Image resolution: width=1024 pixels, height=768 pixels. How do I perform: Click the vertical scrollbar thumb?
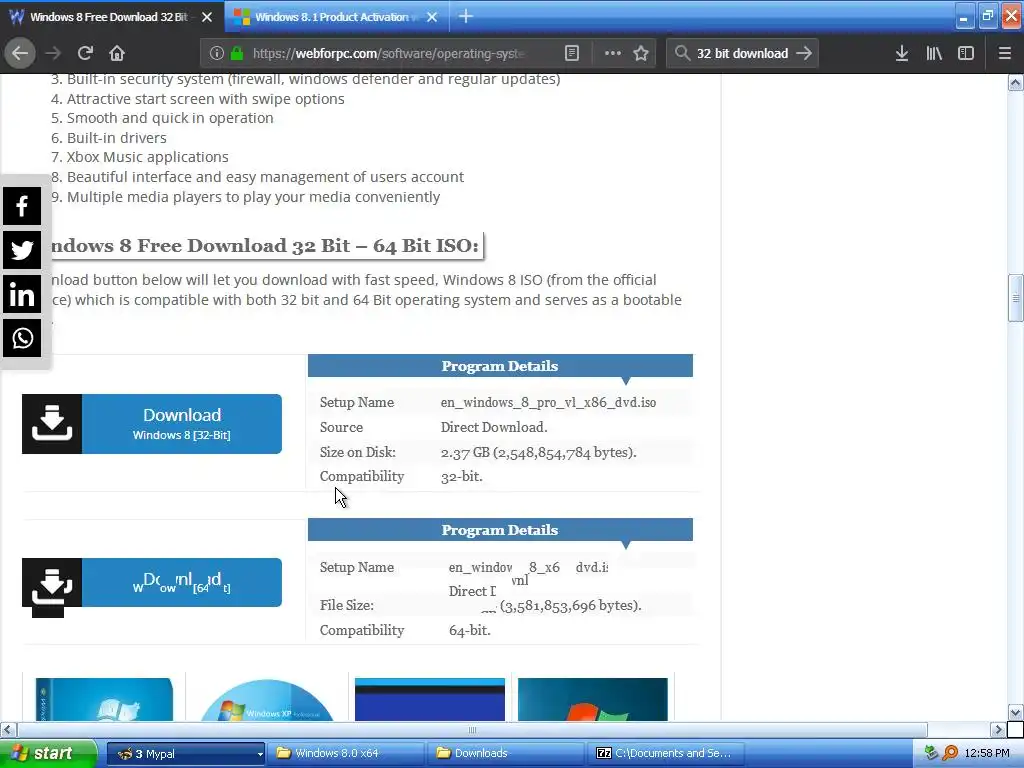[x=1015, y=298]
